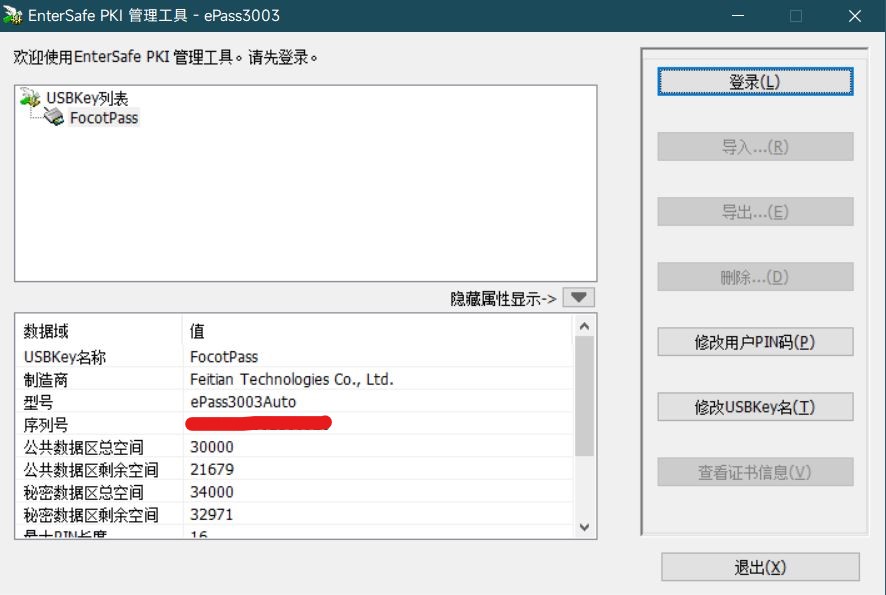Screen dimensions: 886x595
Task: Click the property list scroll down arrow
Action: (584, 527)
